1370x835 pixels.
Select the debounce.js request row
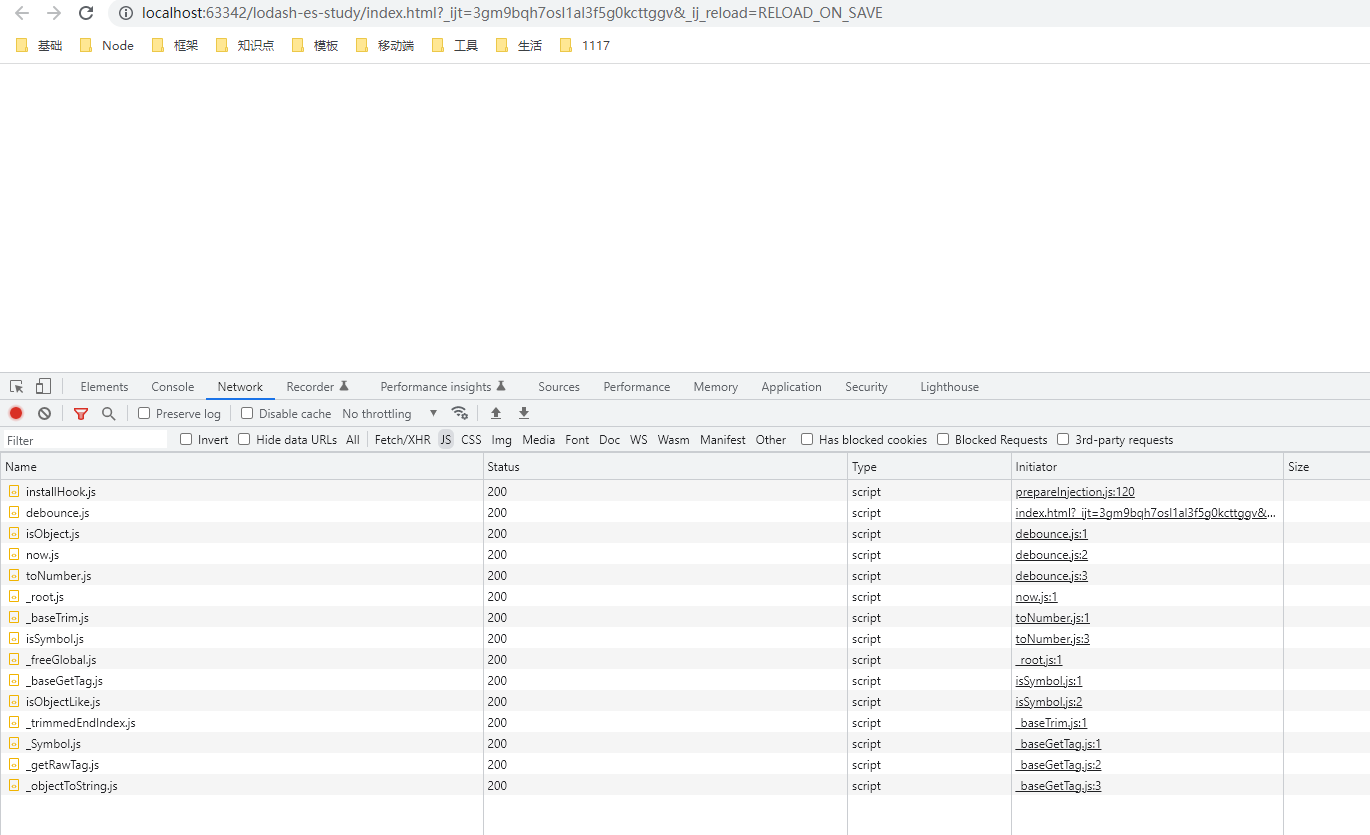pos(685,513)
